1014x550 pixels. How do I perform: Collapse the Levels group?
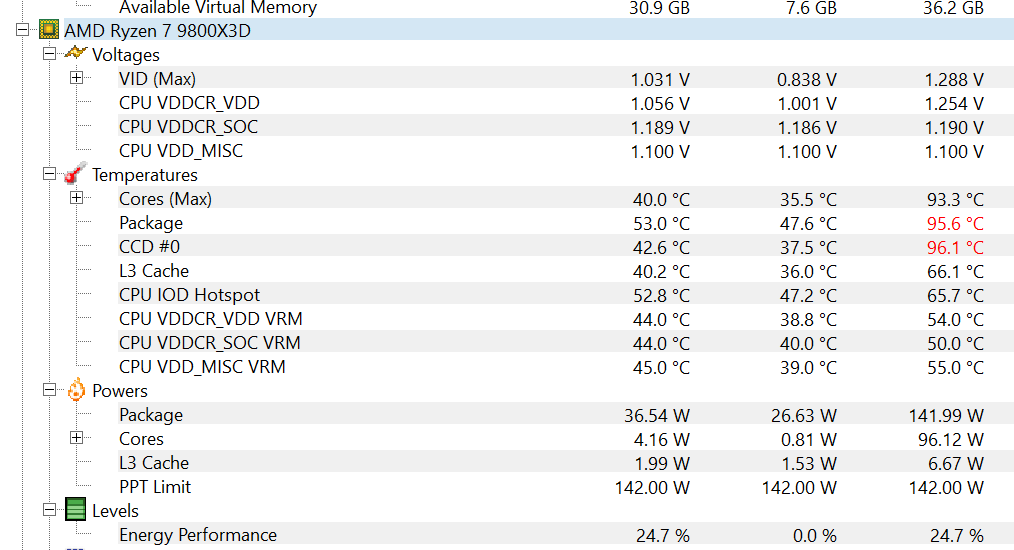49,510
